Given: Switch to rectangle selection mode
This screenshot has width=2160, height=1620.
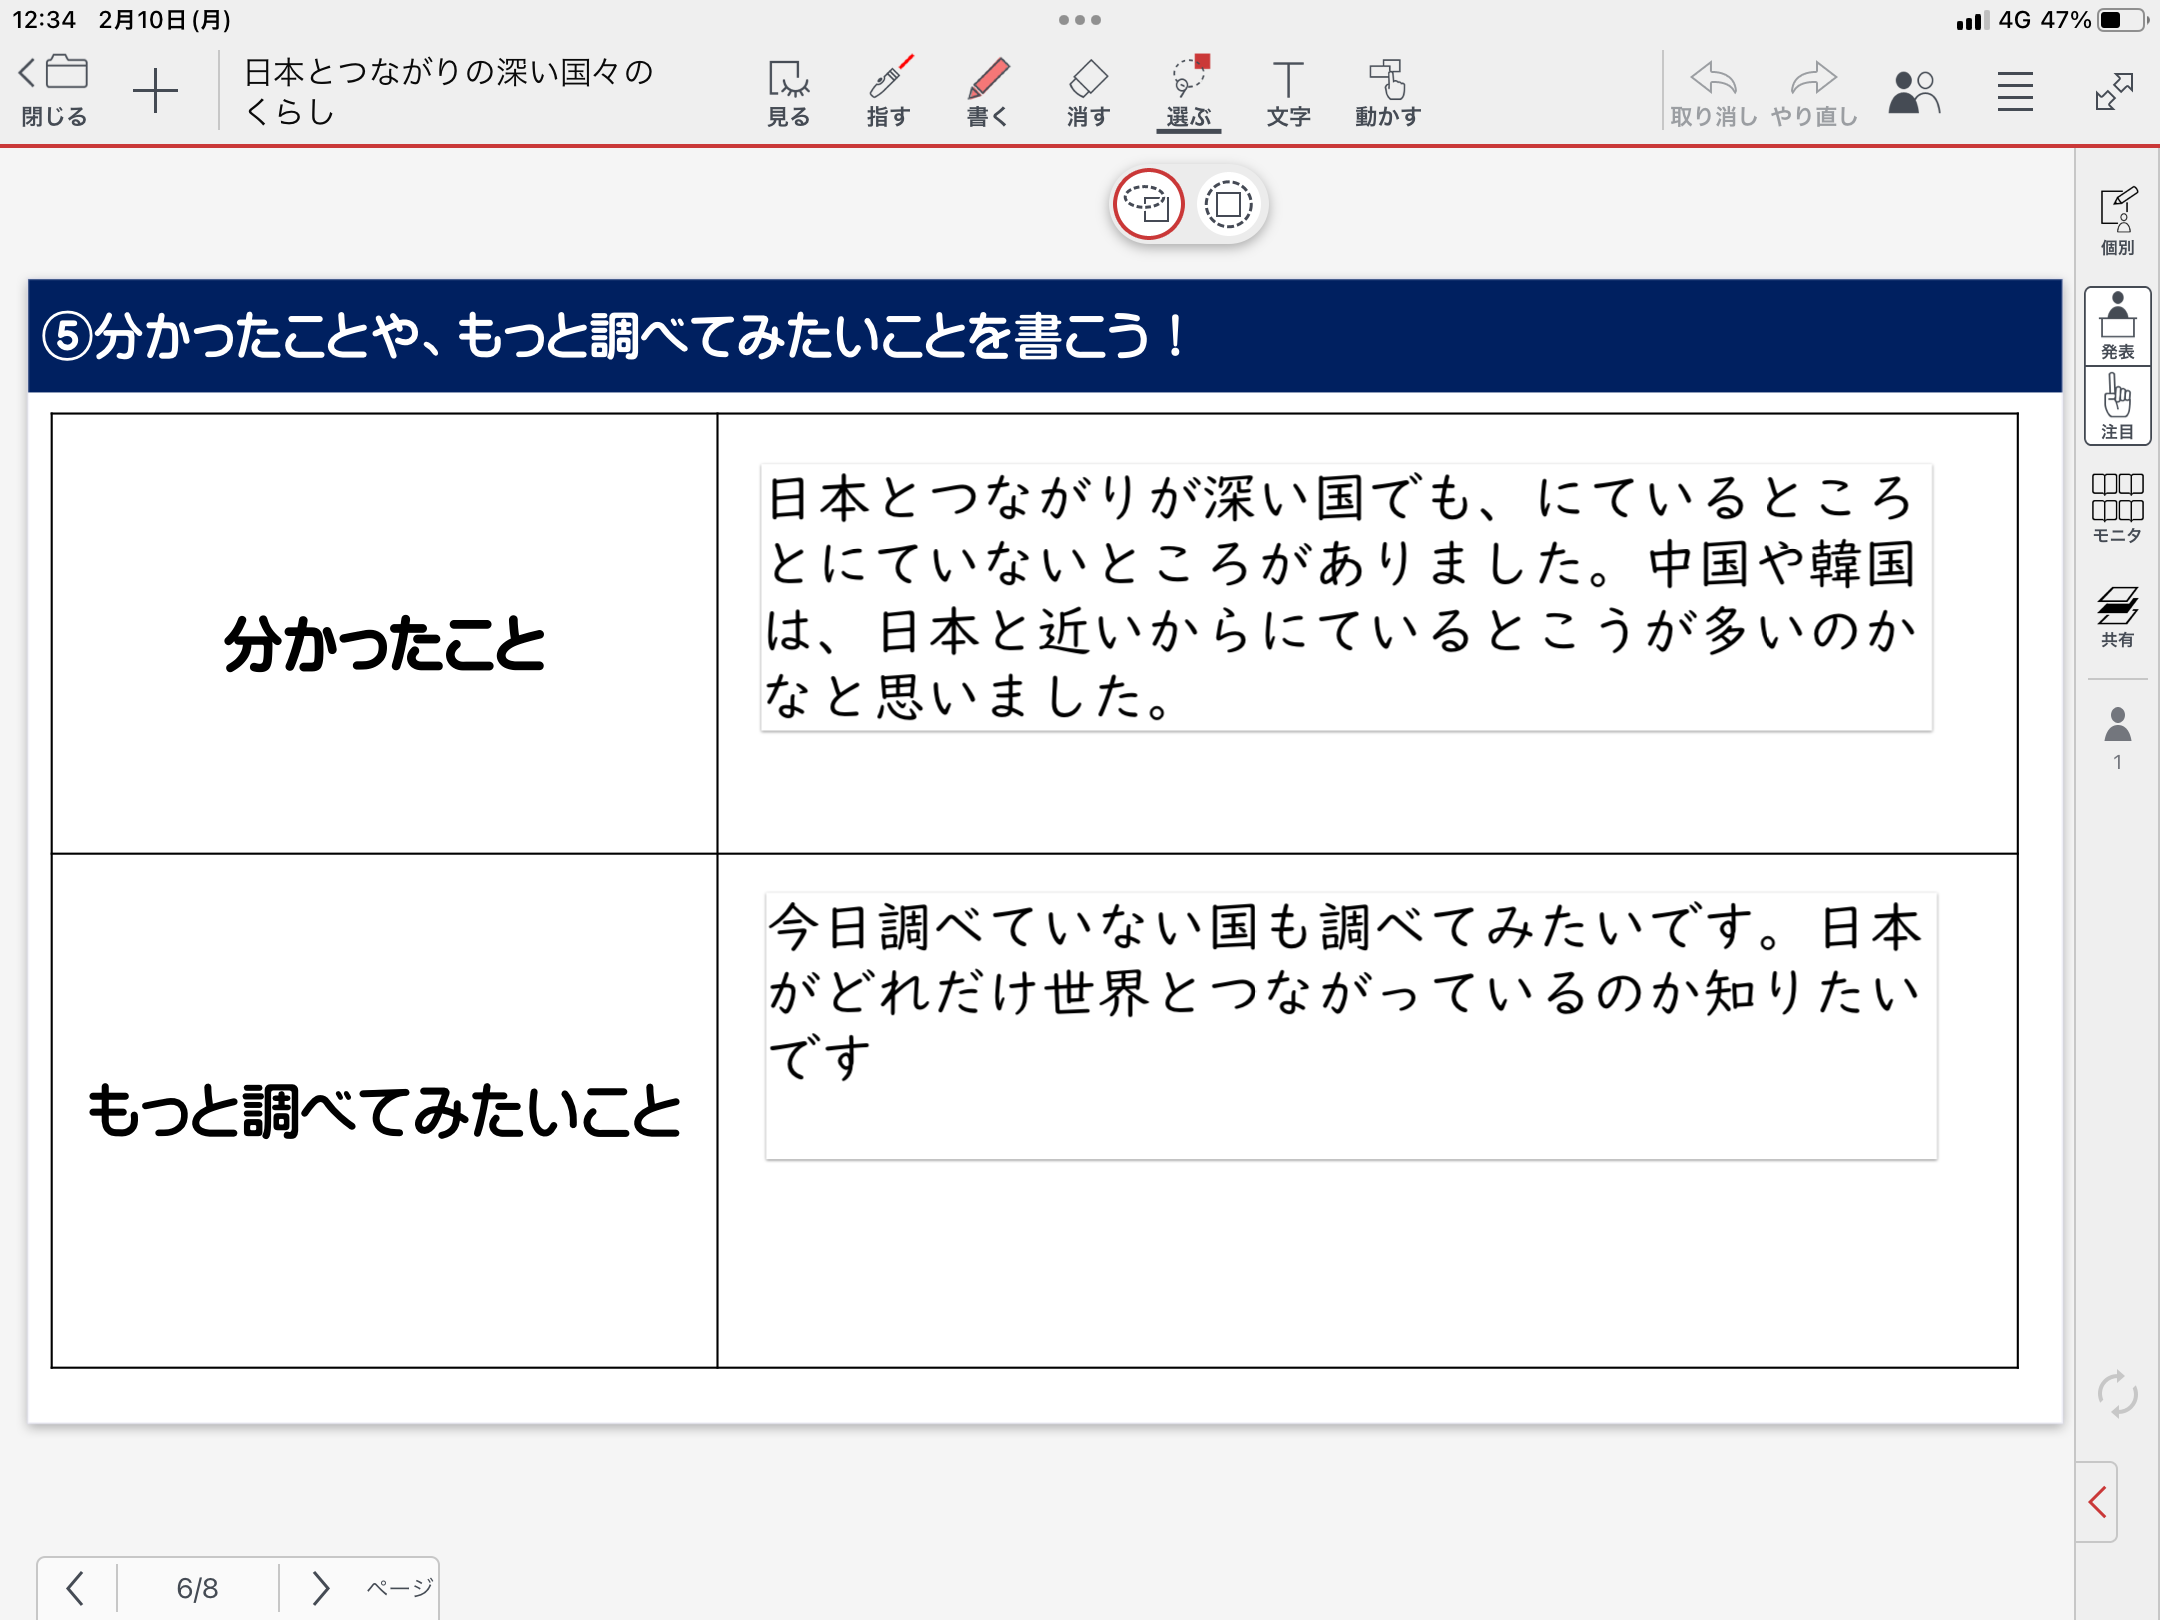Looking at the screenshot, I should click(1228, 205).
